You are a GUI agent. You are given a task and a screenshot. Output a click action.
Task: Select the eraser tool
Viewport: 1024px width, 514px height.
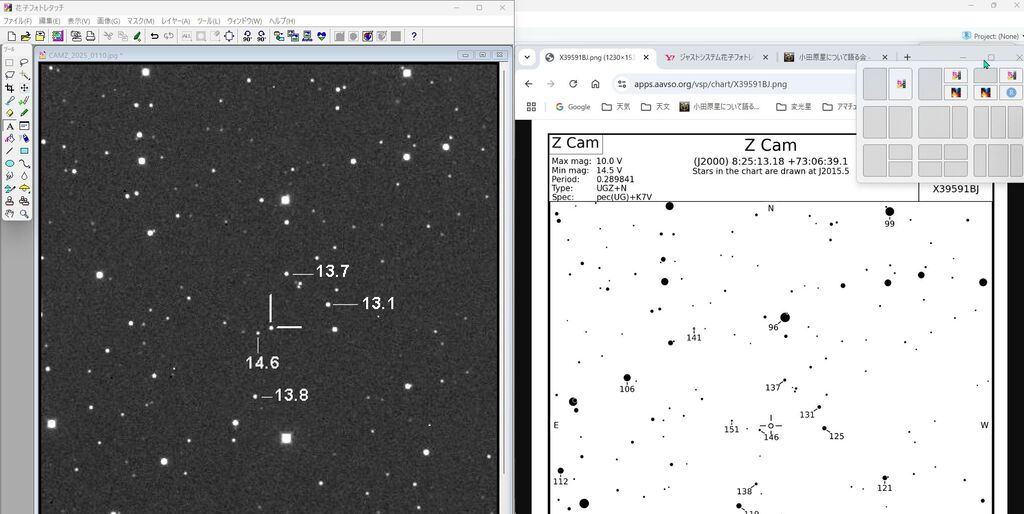click(x=10, y=113)
